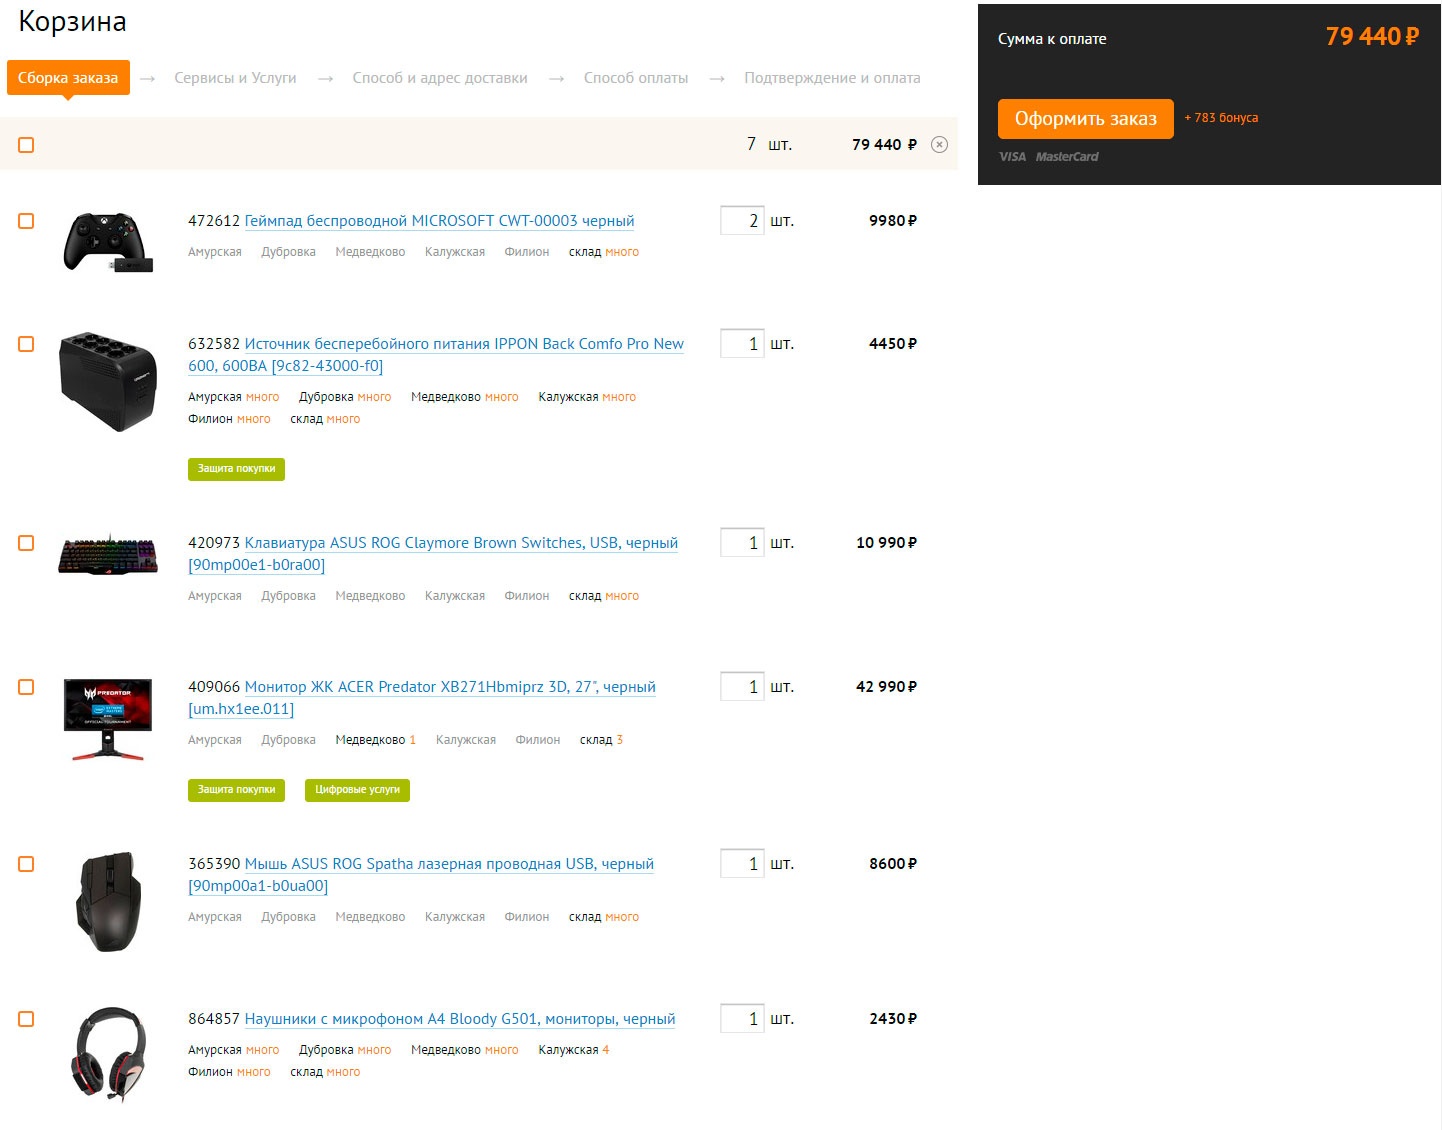Click the MasterCard payment logo

[x=1067, y=157]
